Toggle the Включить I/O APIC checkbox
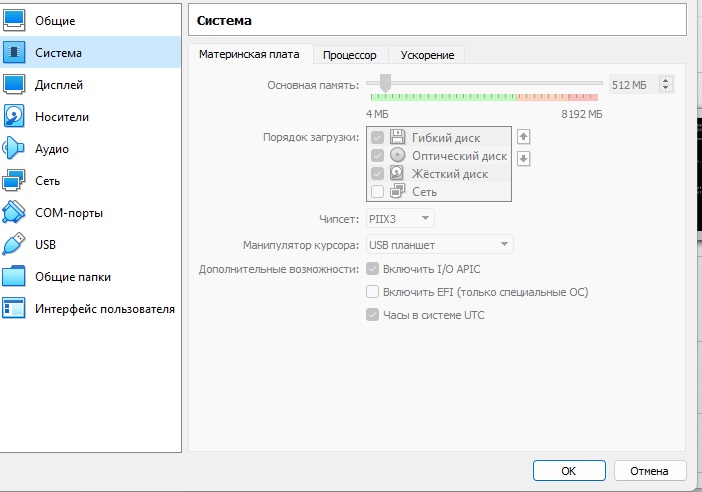 (x=373, y=269)
